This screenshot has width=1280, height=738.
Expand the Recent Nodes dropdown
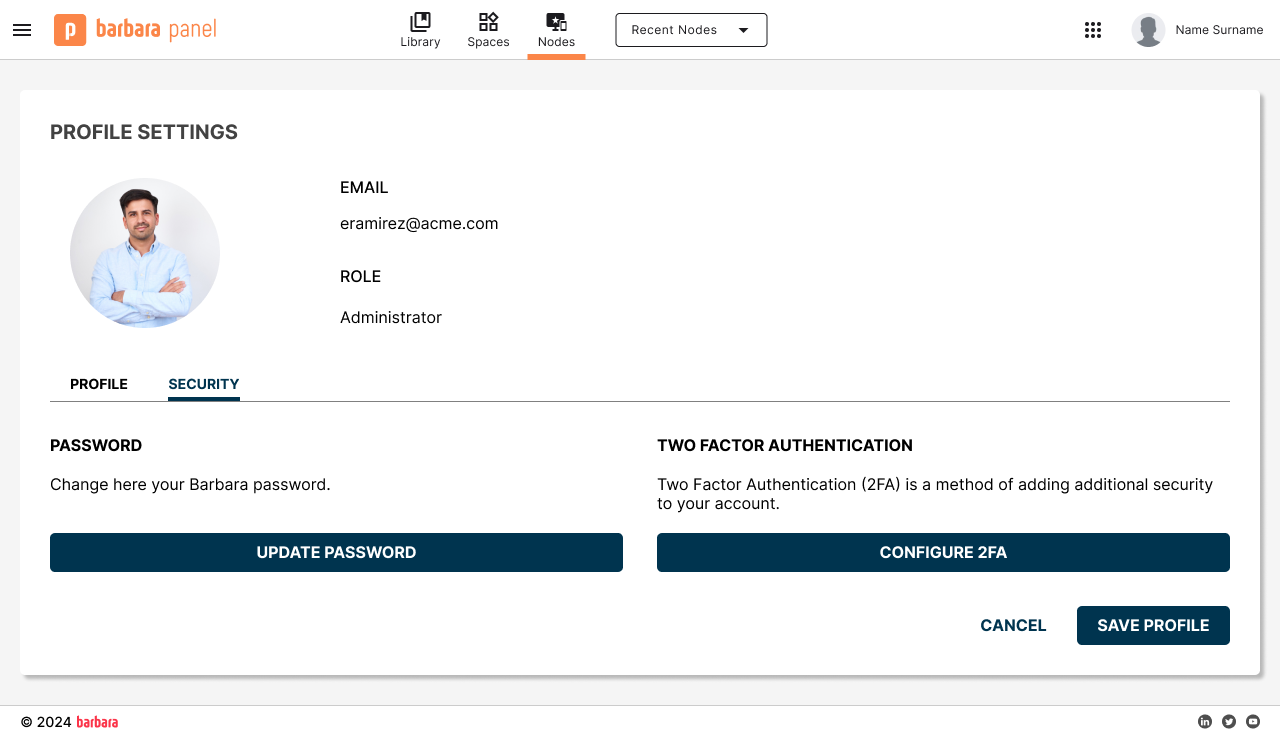coord(691,30)
